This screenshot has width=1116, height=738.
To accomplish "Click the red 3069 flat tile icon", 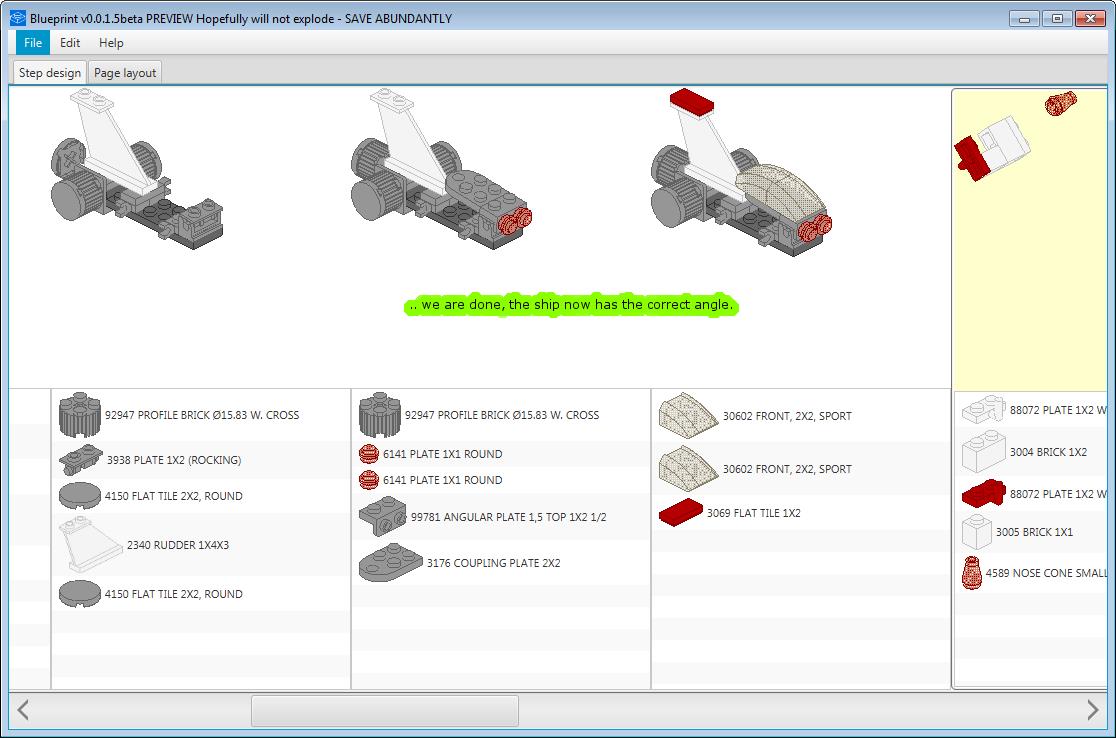I will [681, 512].
